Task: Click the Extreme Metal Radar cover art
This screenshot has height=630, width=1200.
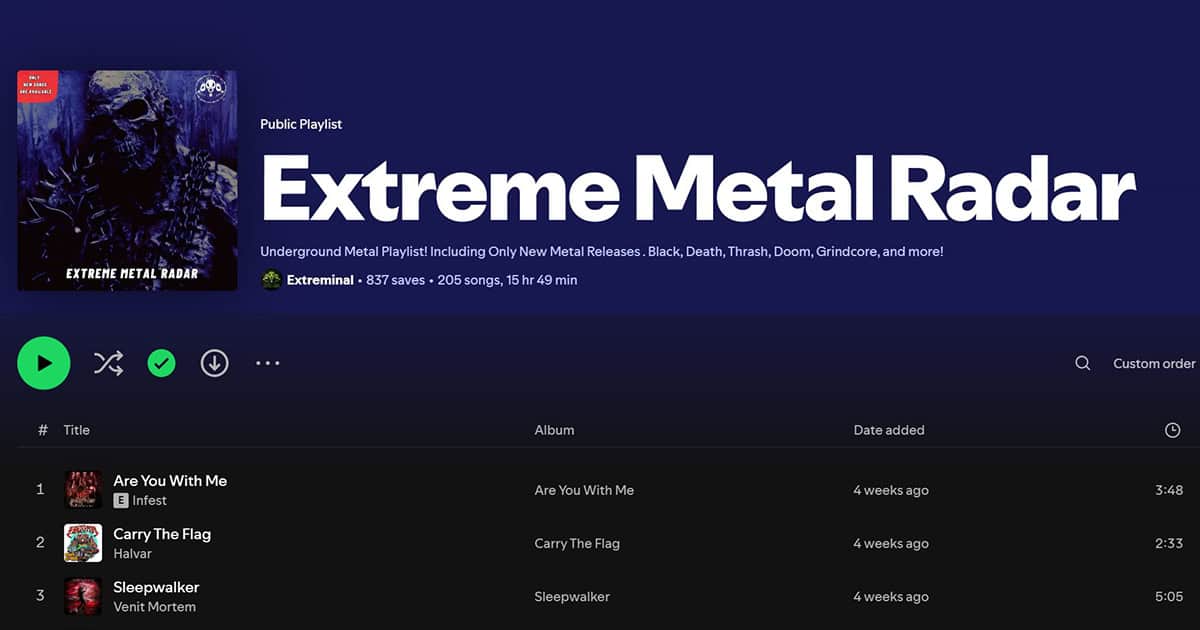Action: [x=127, y=181]
